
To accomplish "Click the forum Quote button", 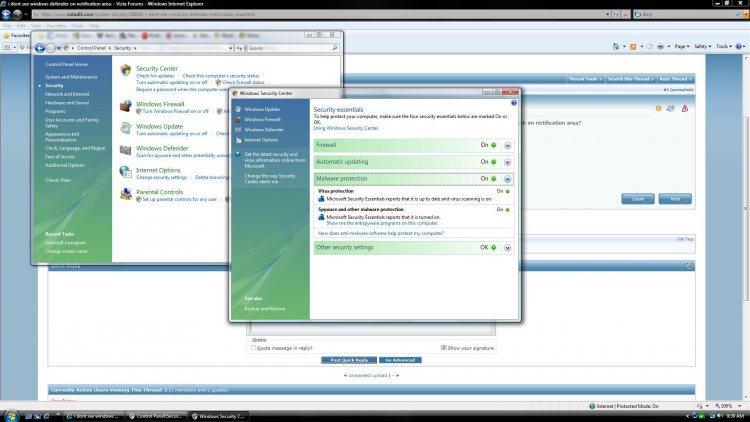I will (638, 199).
